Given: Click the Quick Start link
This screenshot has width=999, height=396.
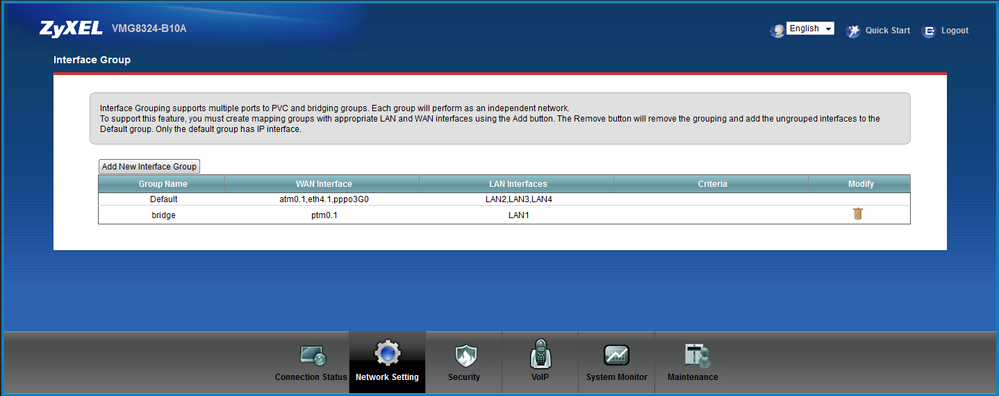Looking at the screenshot, I should click(888, 31).
